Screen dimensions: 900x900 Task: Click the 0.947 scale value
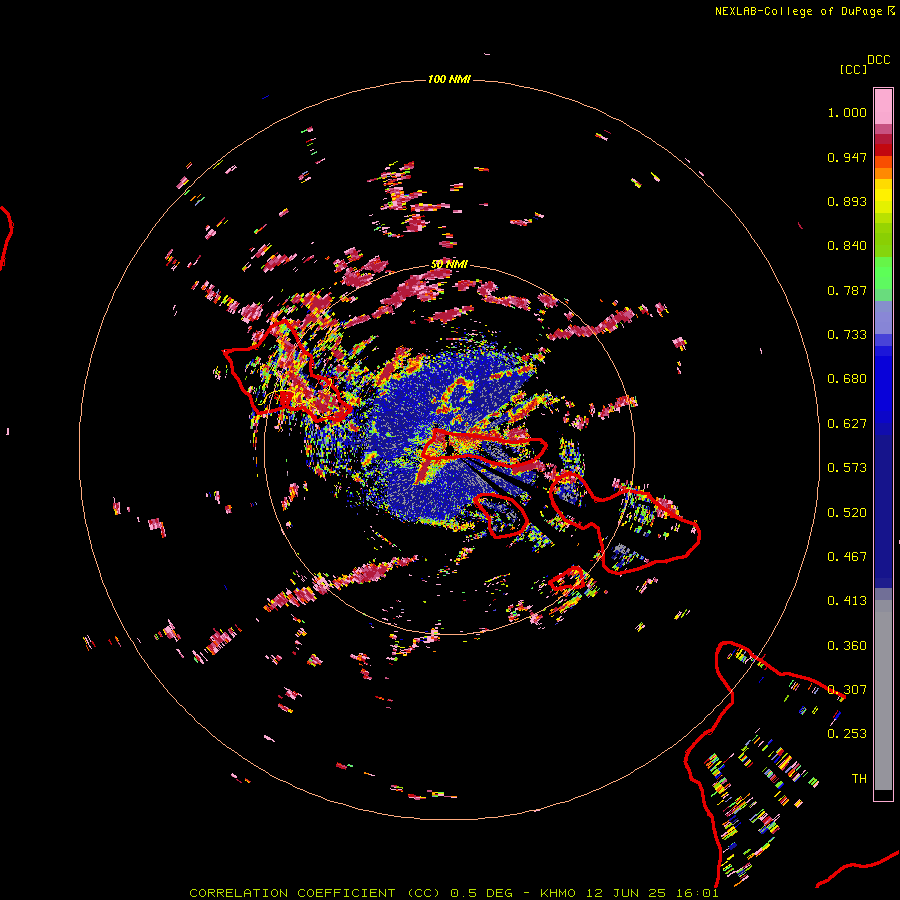(847, 157)
